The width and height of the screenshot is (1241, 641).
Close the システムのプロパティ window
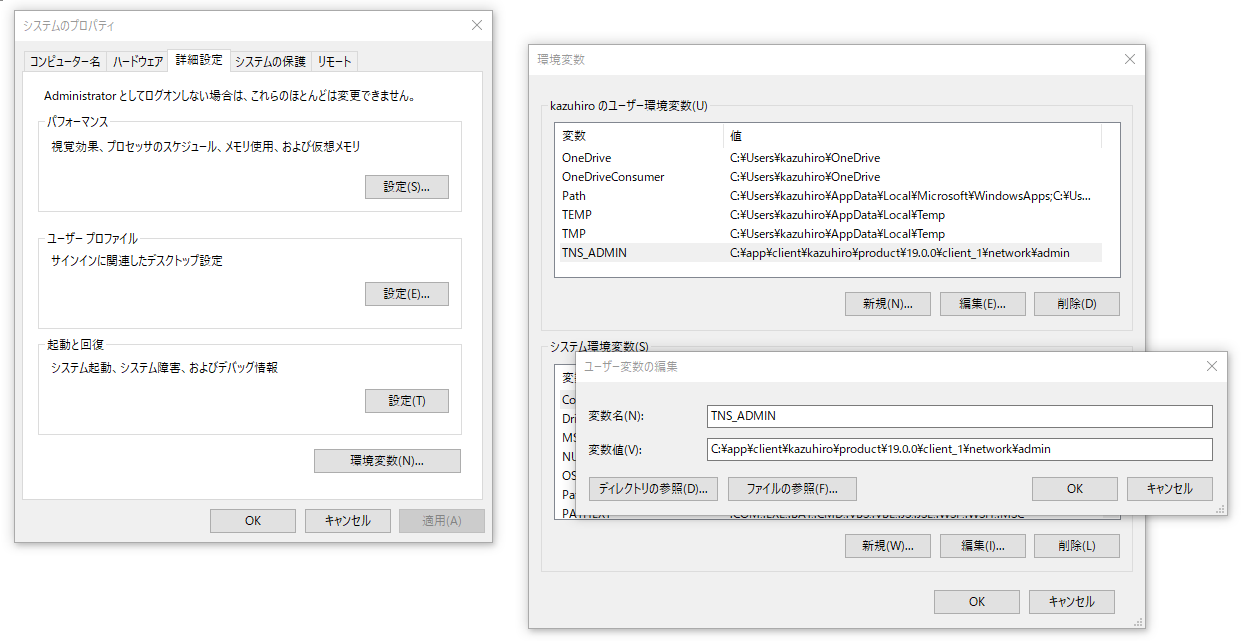point(475,25)
